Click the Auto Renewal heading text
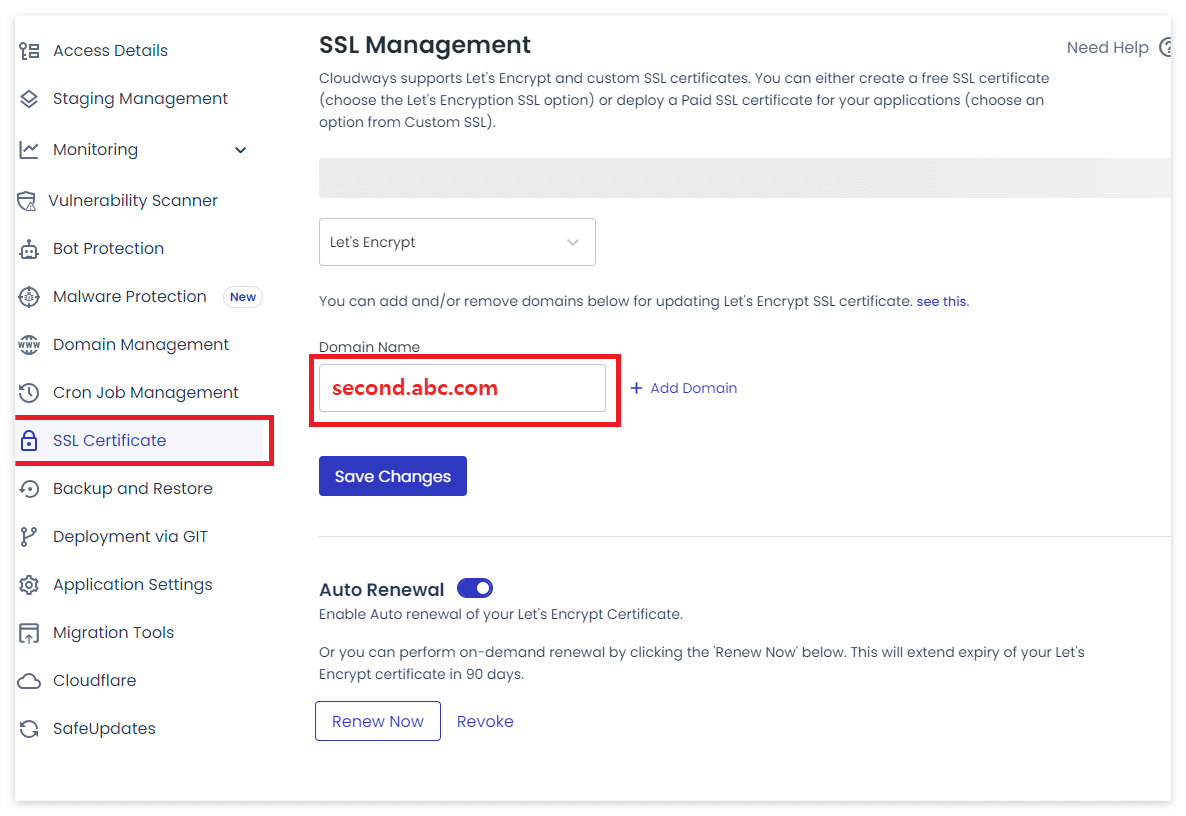This screenshot has width=1186, height=816. [x=381, y=590]
